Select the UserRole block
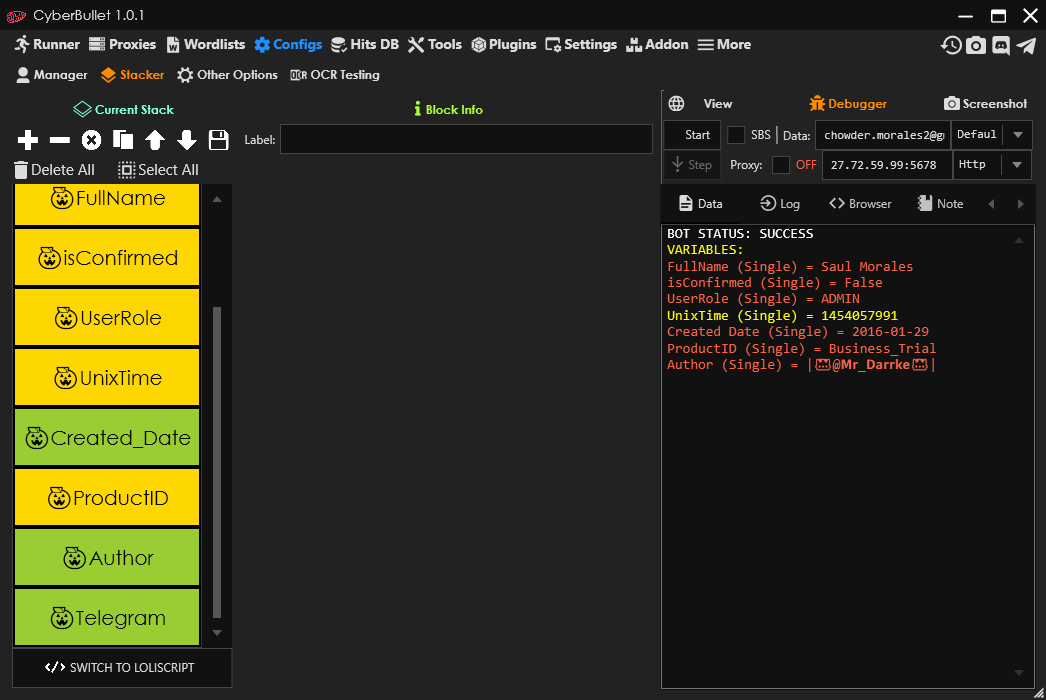 click(x=107, y=318)
